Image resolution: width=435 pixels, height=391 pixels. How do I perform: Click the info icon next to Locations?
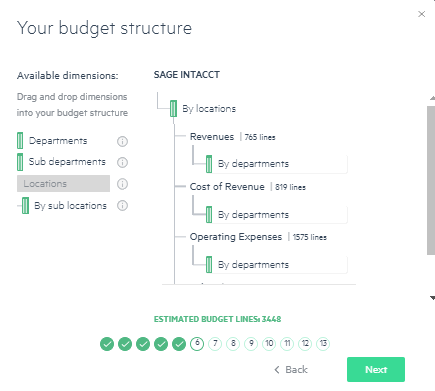point(122,184)
